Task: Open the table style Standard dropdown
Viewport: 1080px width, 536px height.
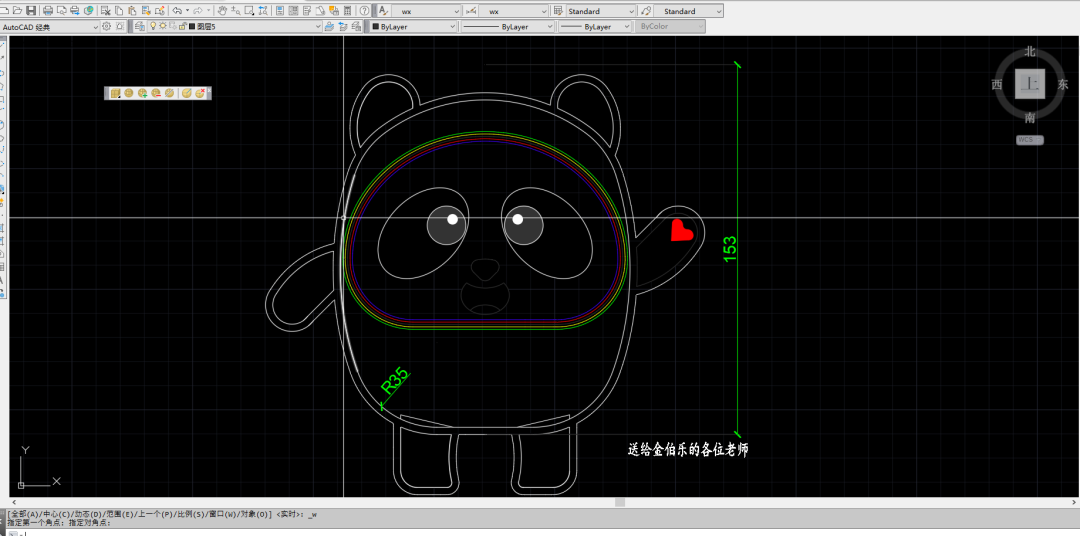Action: point(601,11)
